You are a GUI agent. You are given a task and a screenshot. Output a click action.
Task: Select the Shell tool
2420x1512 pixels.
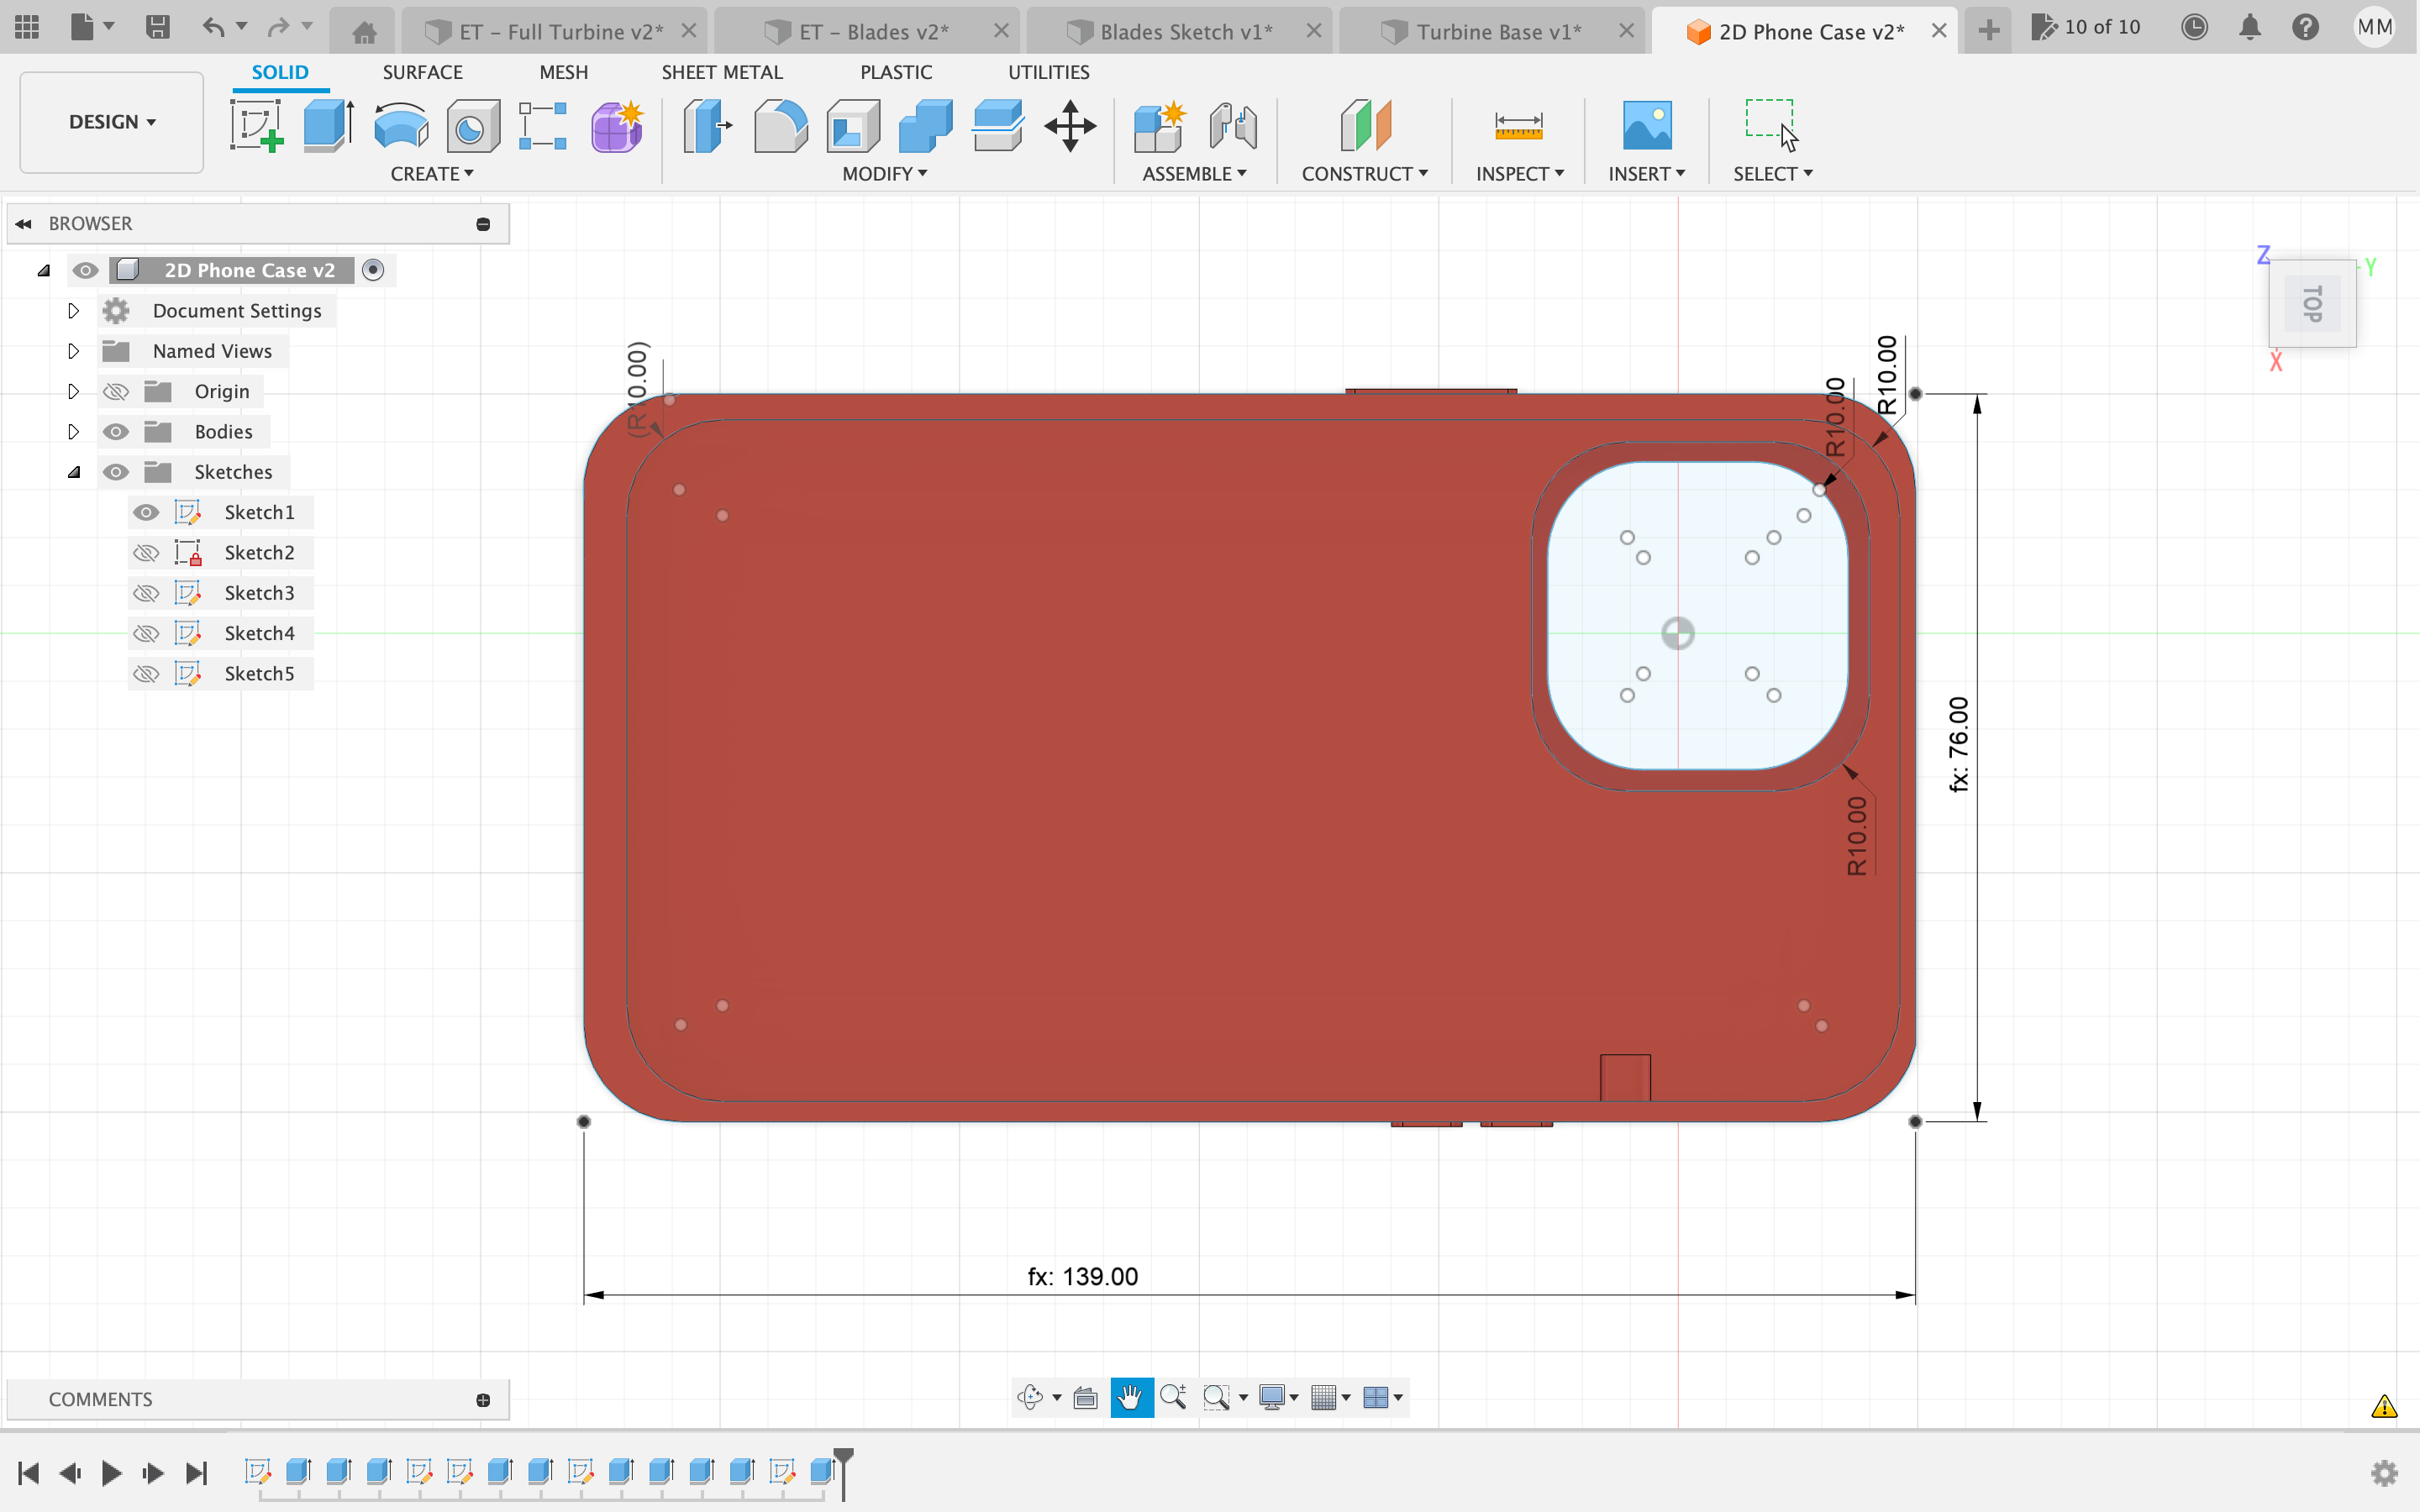(853, 126)
